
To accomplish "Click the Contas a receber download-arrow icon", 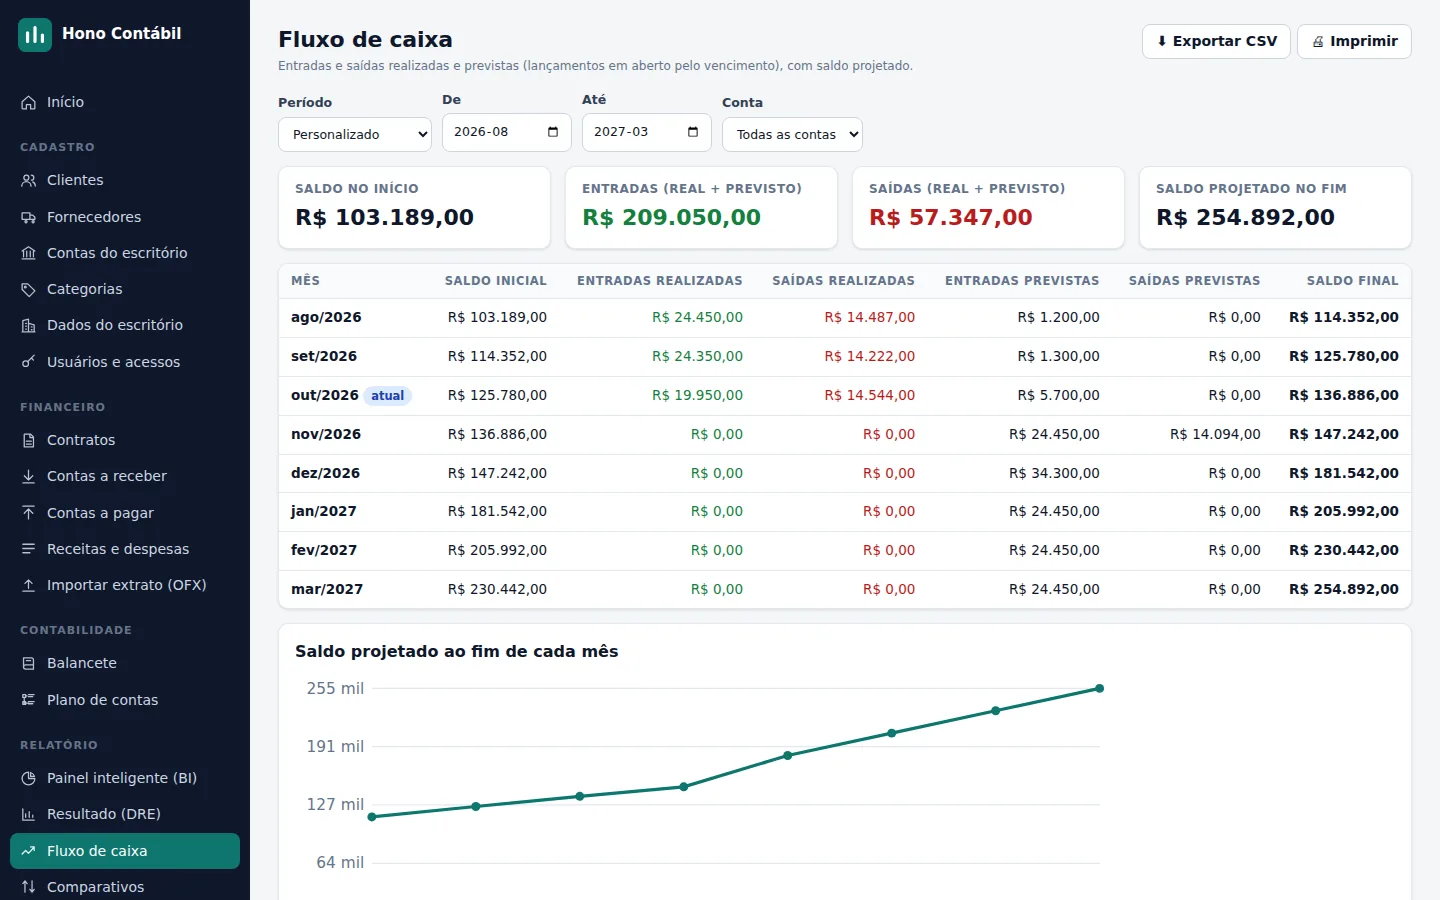I will tap(28, 476).
